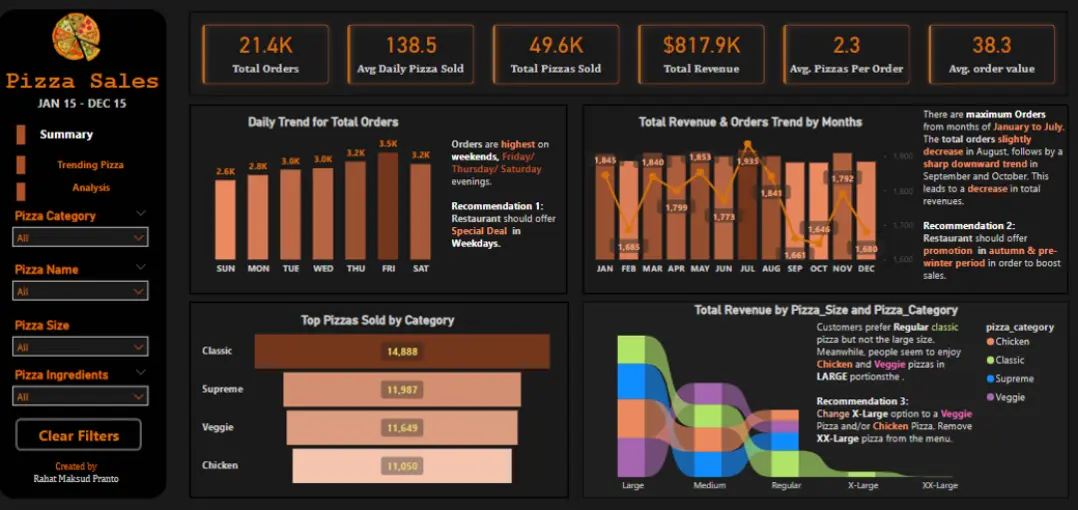Click the Classic legend entry
The width and height of the screenshot is (1078, 510).
1004,360
